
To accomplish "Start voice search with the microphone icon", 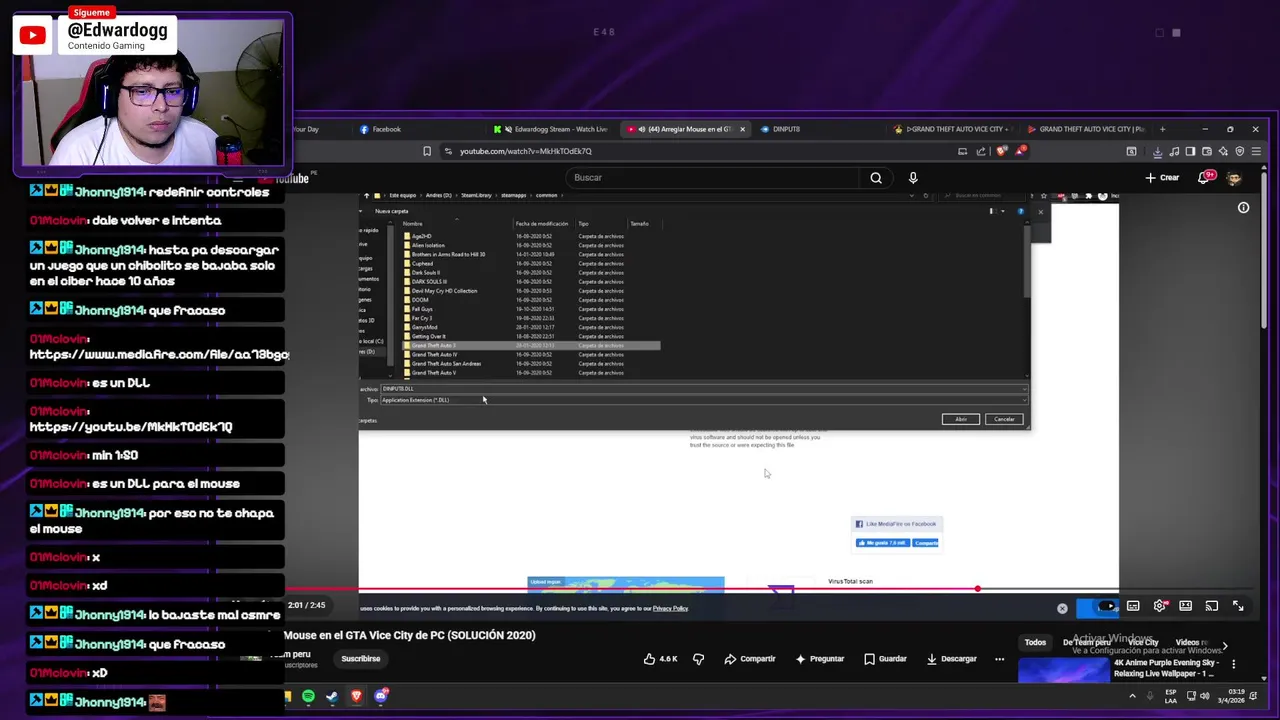I will tap(913, 178).
